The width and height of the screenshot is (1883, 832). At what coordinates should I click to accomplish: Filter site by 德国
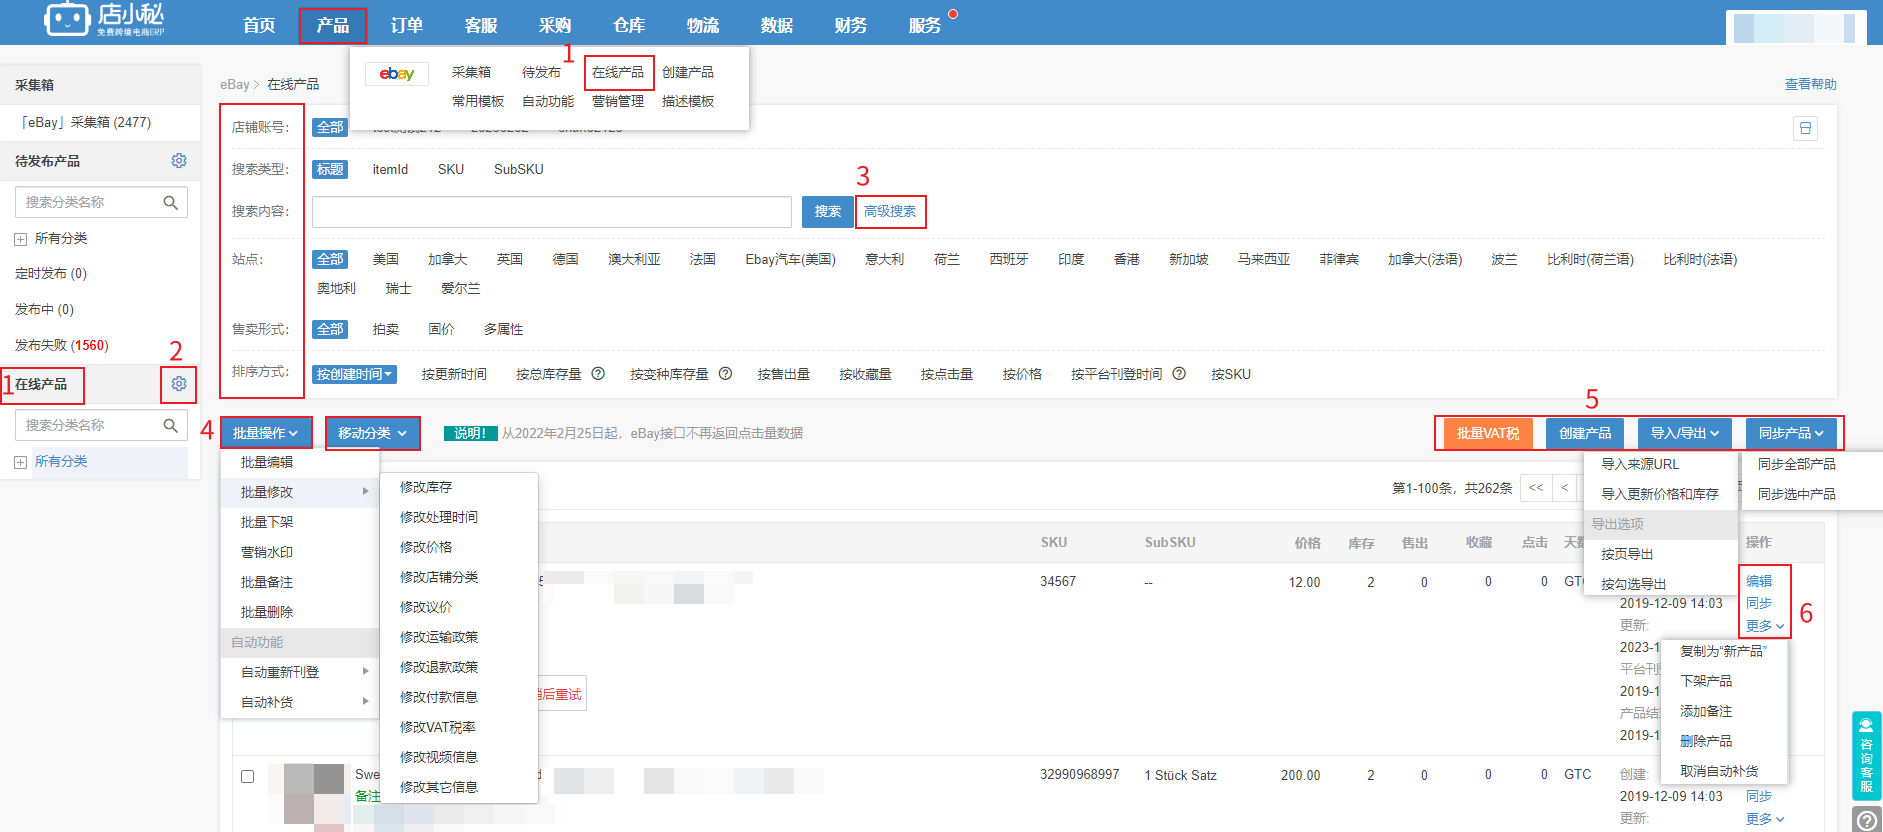pos(566,259)
